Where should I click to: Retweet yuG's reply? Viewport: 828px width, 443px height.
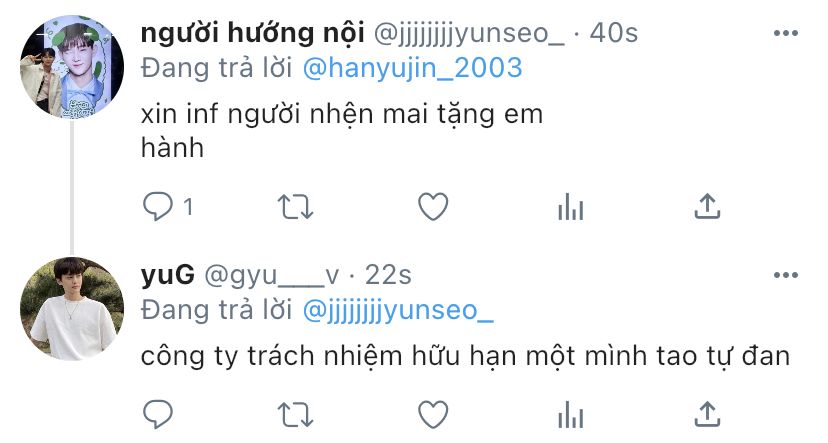(296, 414)
